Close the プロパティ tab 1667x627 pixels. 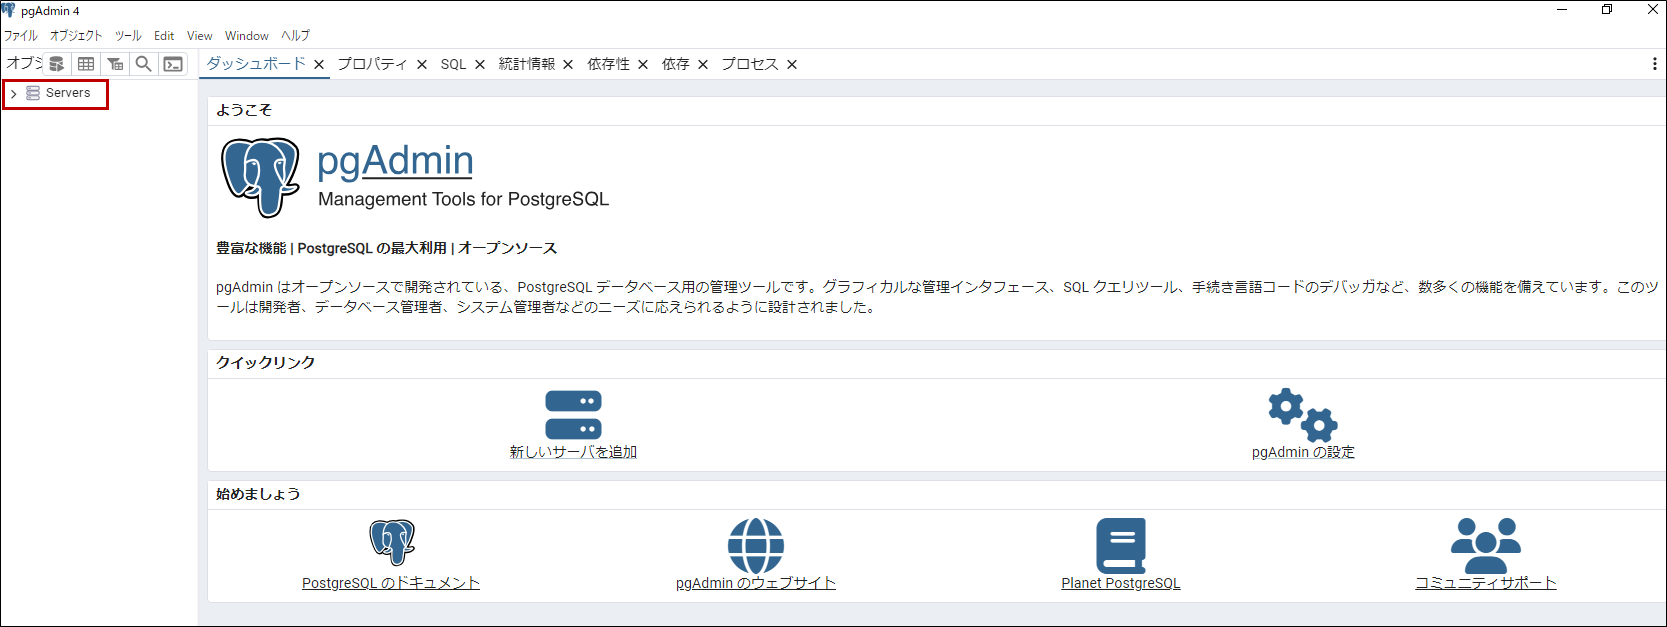pyautogui.click(x=422, y=64)
